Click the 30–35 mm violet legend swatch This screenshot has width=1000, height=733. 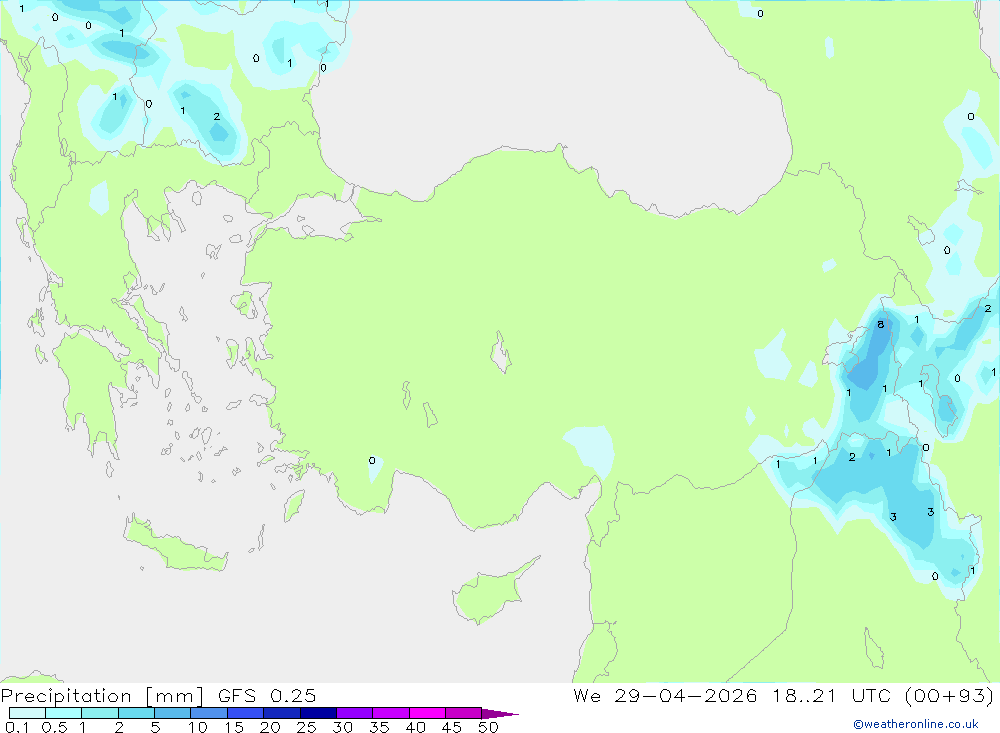tap(355, 713)
